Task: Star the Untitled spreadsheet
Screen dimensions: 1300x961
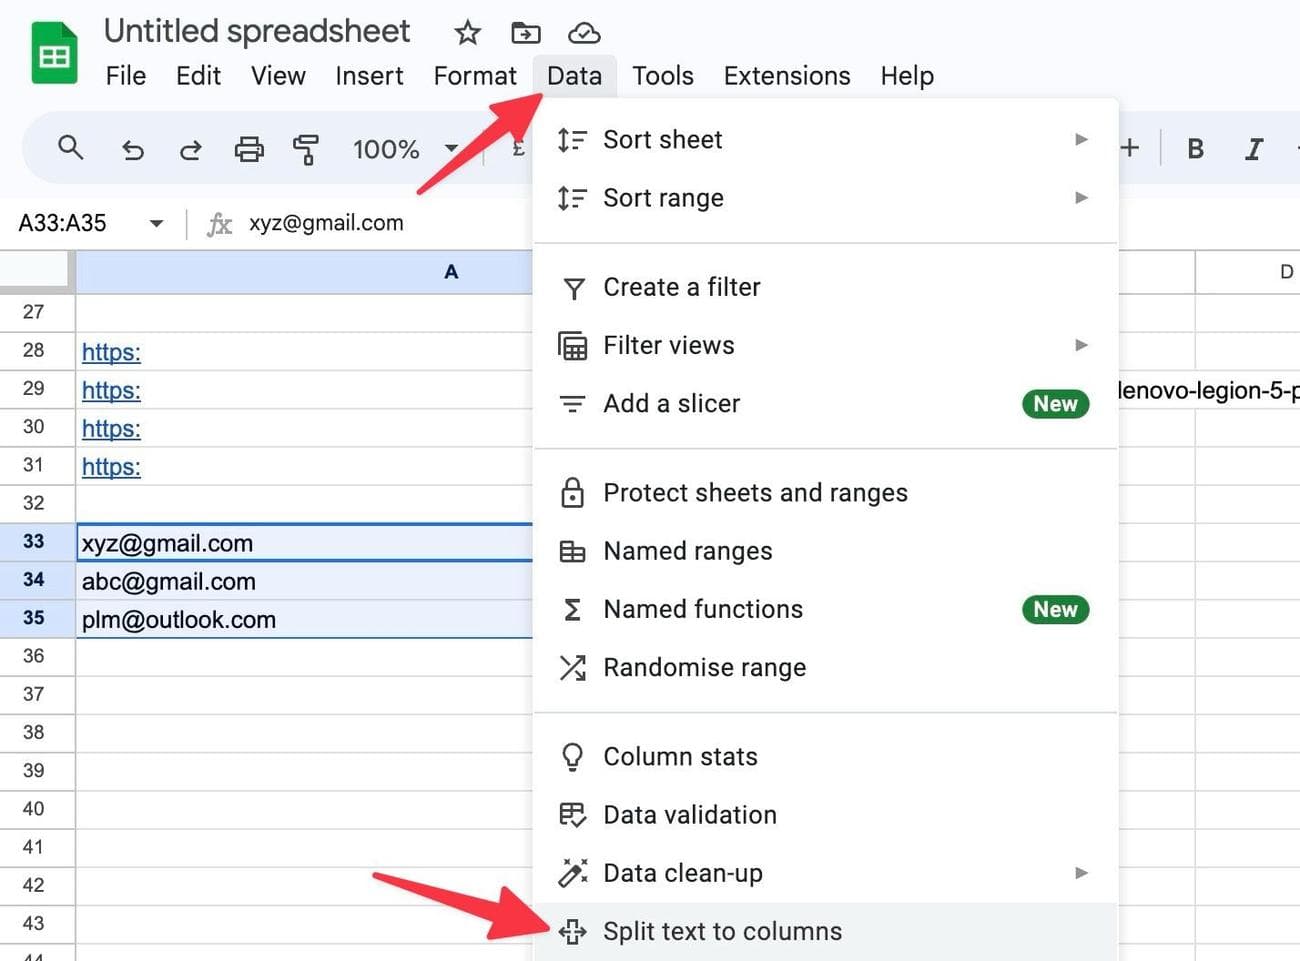Action: pyautogui.click(x=467, y=33)
